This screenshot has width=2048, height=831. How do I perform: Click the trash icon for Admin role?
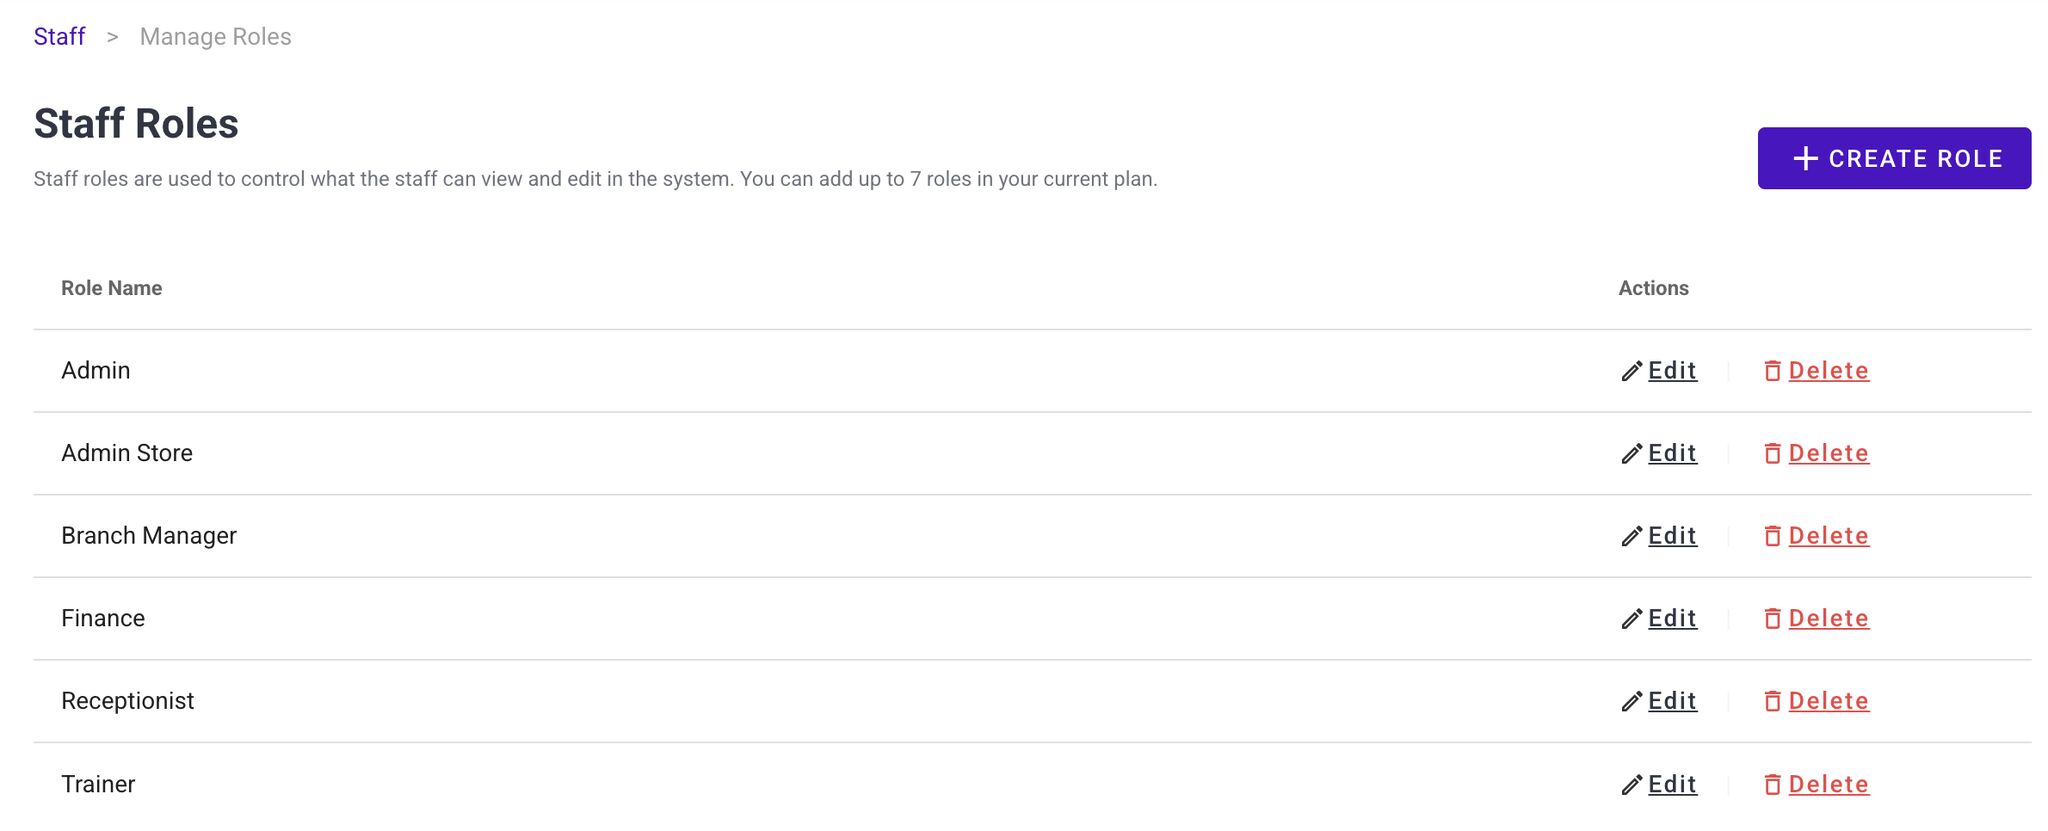[x=1772, y=372]
